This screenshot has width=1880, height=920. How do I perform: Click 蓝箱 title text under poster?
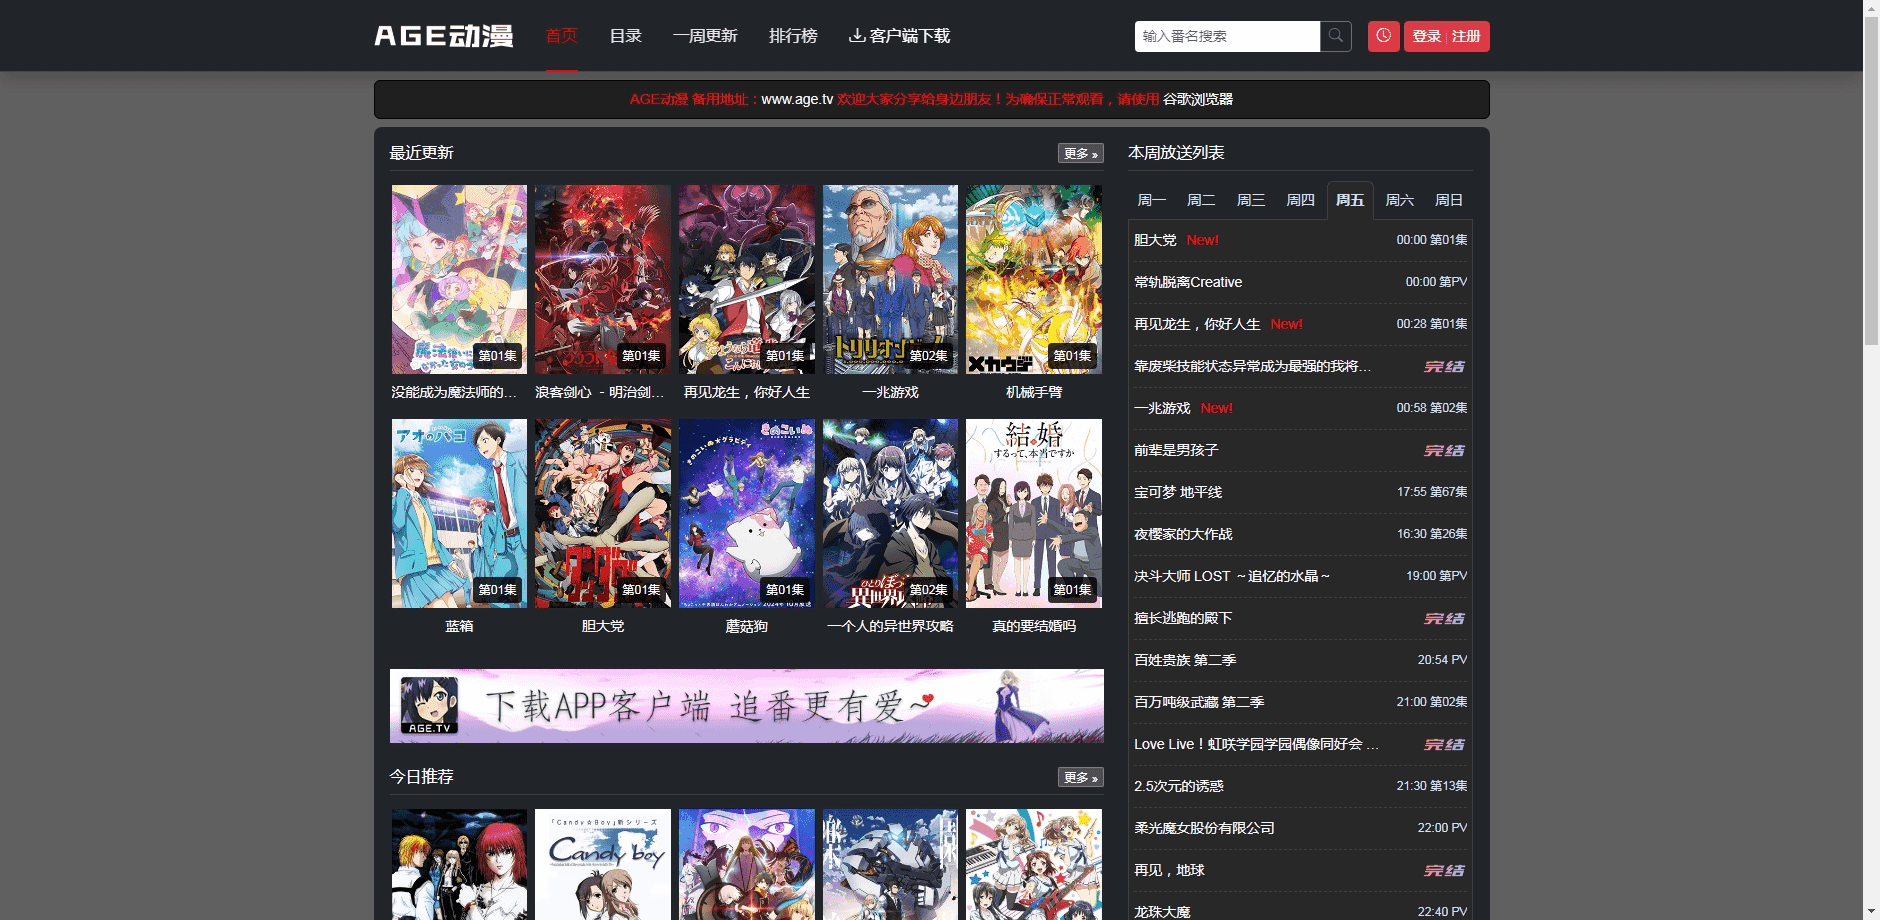[459, 626]
